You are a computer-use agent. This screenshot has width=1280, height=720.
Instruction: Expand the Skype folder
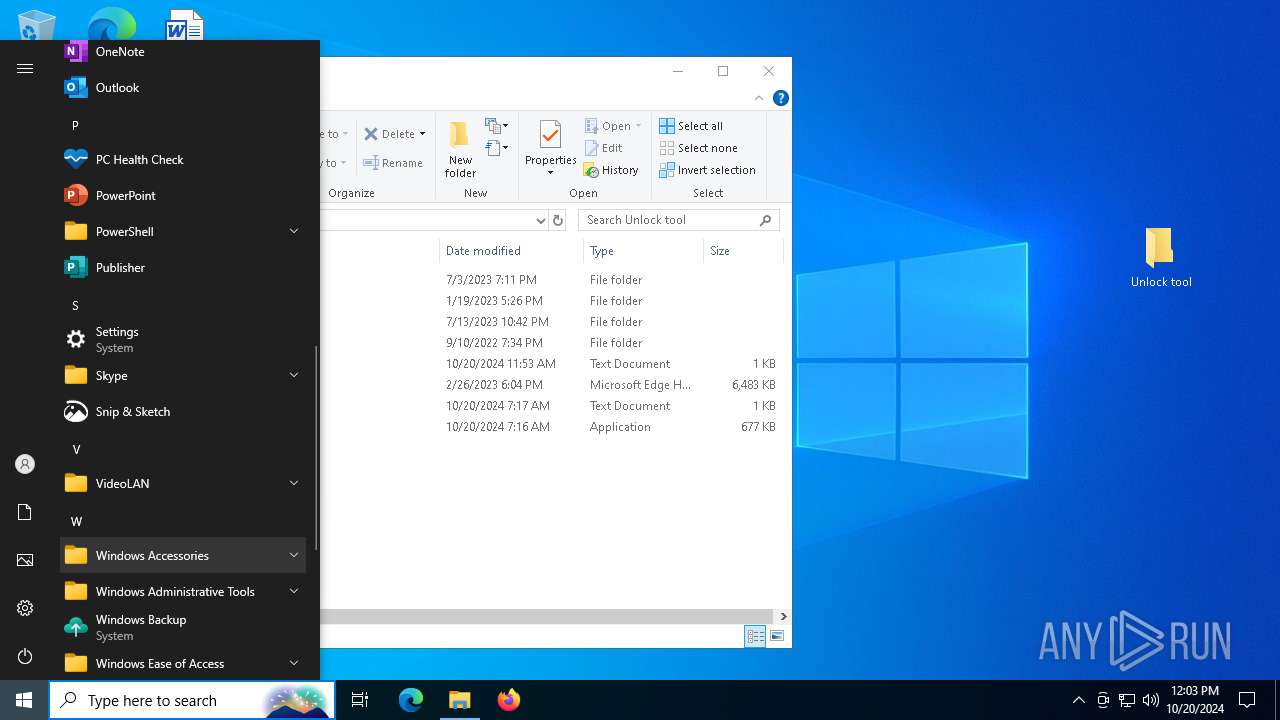(x=183, y=375)
